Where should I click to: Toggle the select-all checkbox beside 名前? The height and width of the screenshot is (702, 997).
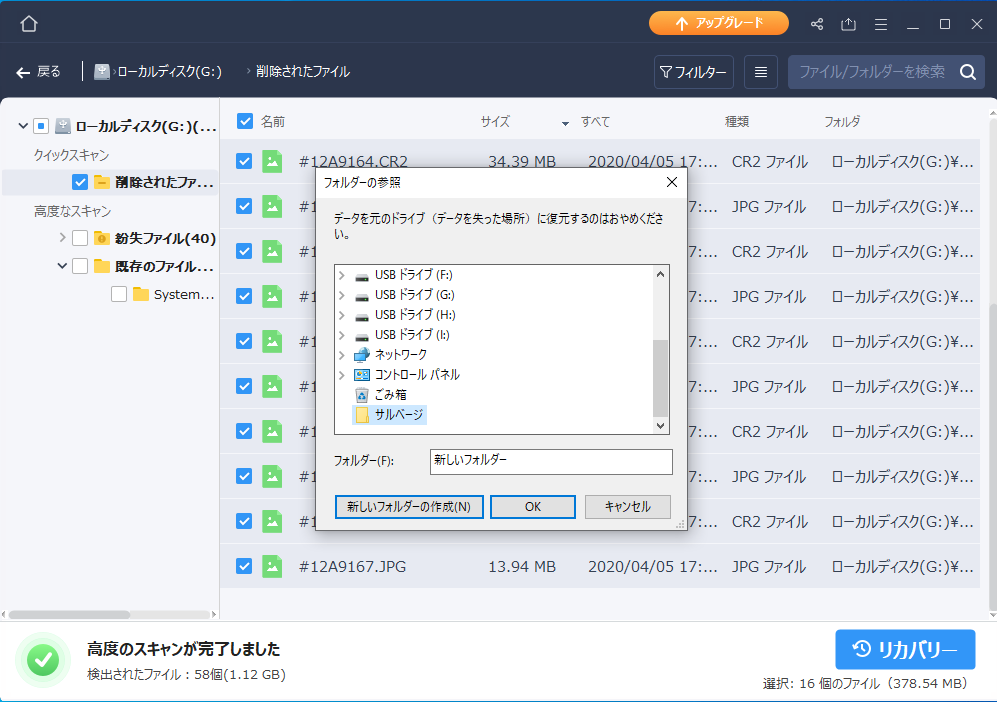pos(245,122)
